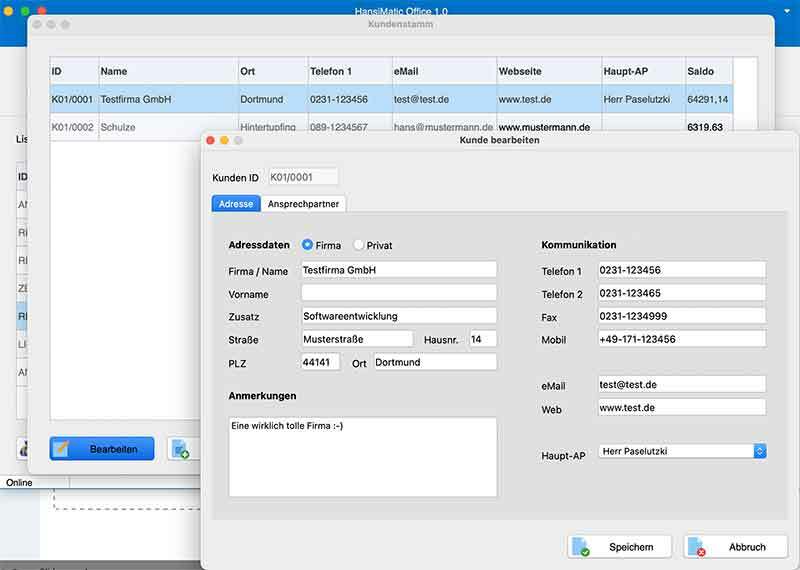
Task: Click the Firma / Name input field
Action: click(399, 270)
